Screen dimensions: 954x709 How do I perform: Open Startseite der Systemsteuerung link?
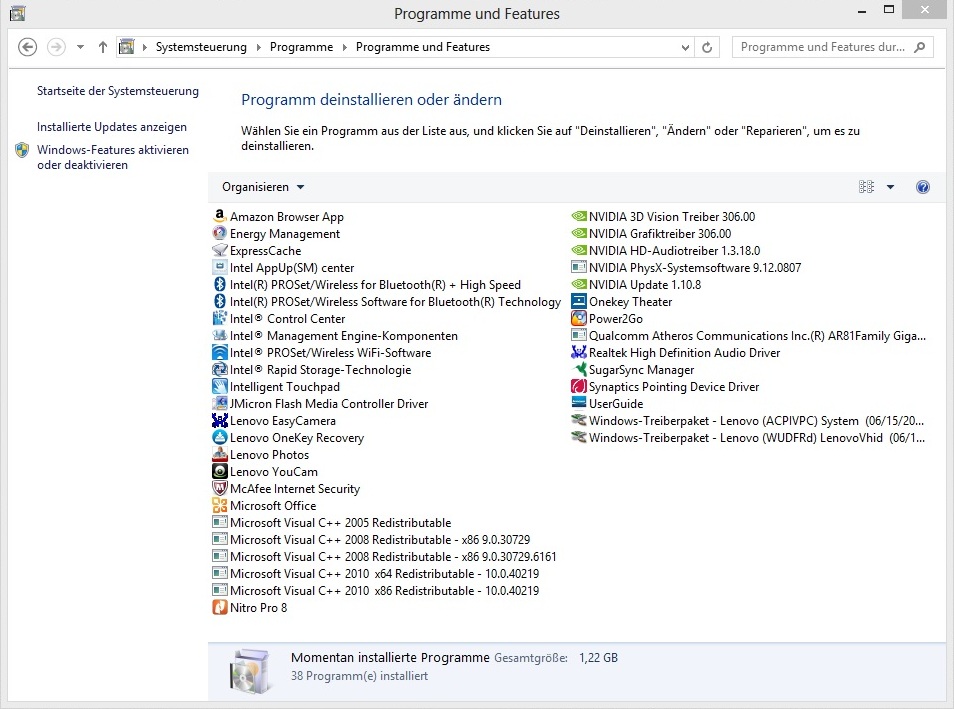pos(117,91)
